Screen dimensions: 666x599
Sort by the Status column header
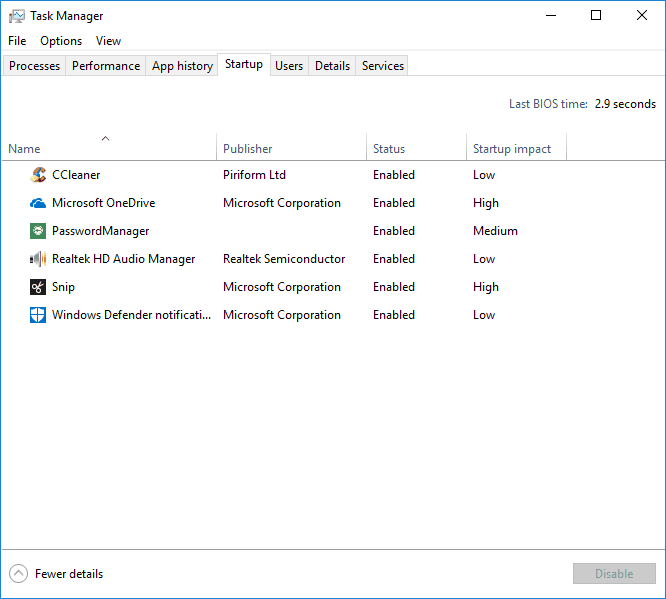tap(416, 147)
